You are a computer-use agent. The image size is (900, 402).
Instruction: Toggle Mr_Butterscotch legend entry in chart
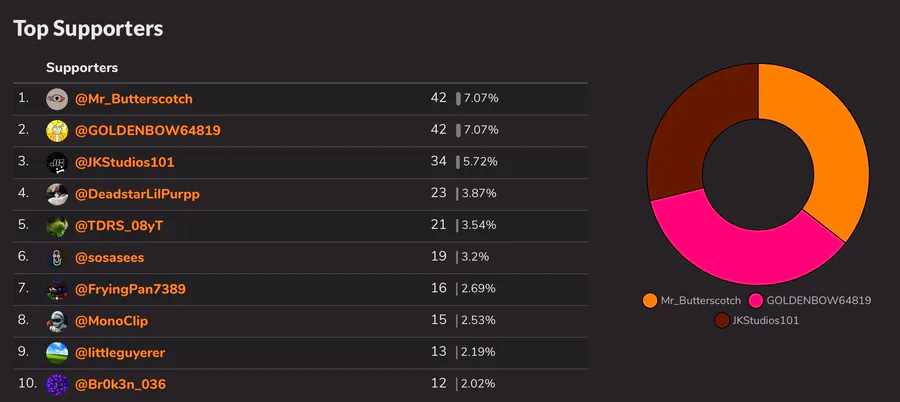click(x=692, y=300)
